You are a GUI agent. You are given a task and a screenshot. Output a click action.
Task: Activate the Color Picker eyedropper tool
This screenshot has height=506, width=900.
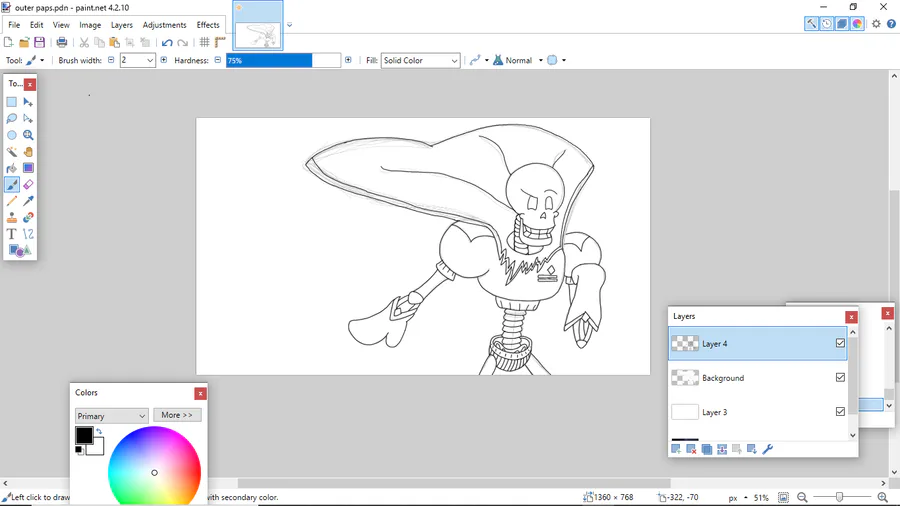pos(28,201)
